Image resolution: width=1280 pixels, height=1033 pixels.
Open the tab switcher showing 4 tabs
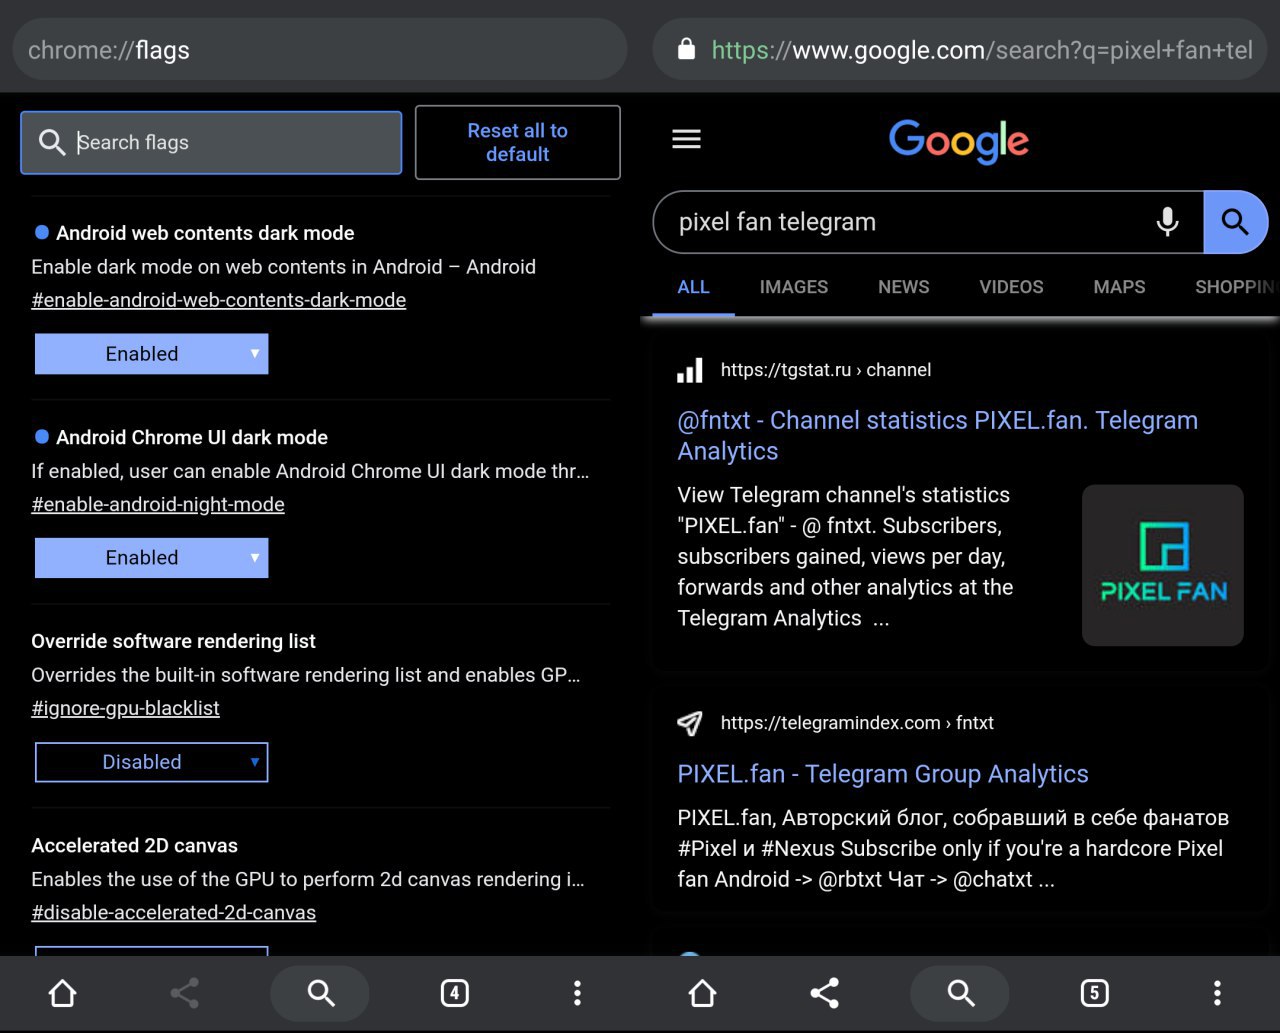pos(454,993)
